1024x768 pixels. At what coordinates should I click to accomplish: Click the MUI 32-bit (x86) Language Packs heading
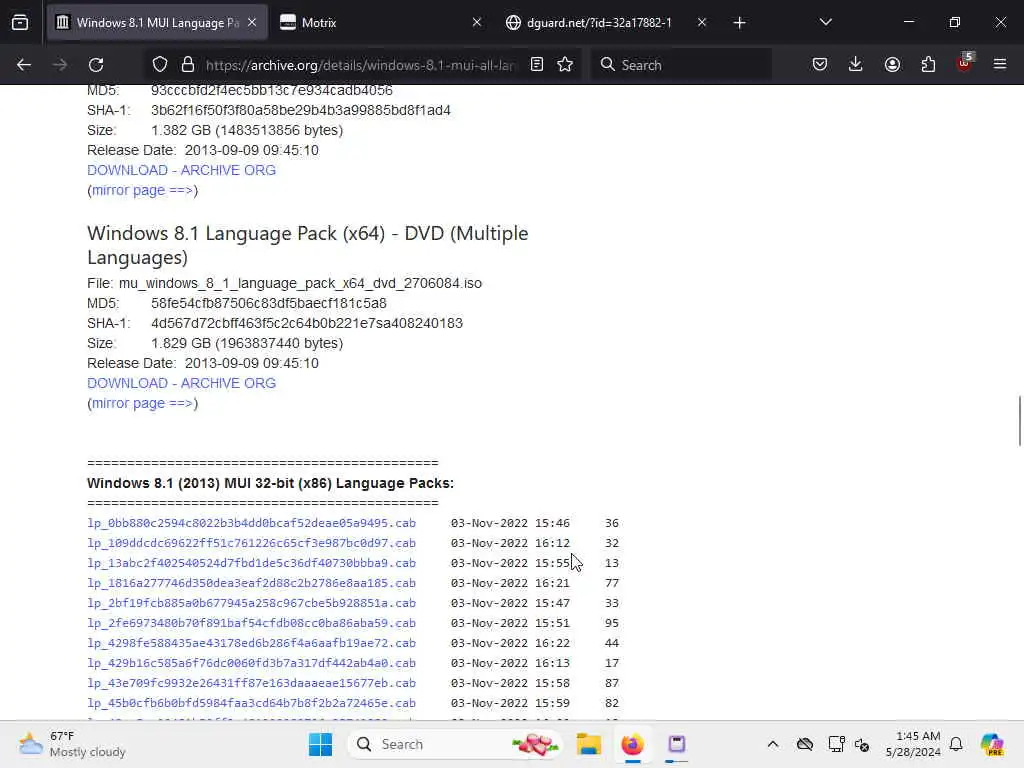pos(270,483)
